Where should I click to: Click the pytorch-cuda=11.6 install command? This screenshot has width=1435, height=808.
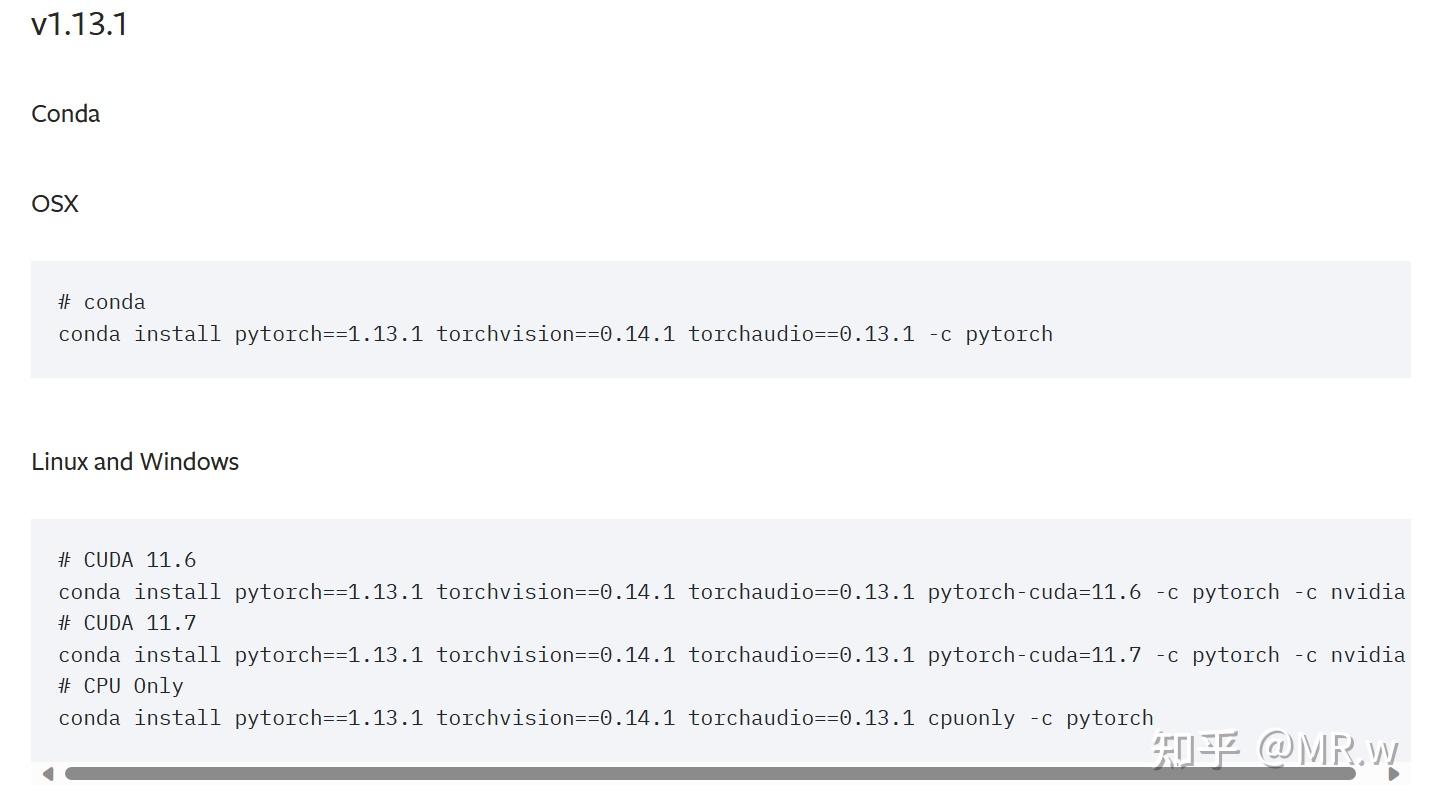point(731,592)
